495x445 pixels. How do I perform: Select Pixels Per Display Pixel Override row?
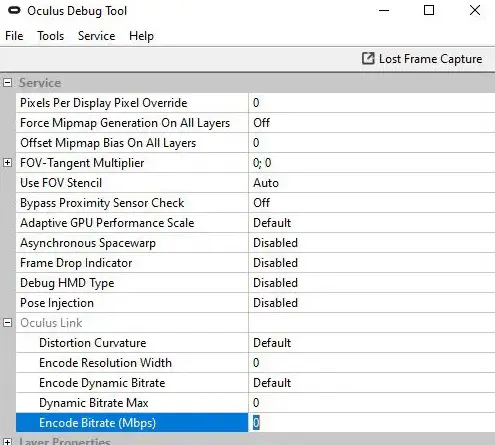click(x=132, y=103)
